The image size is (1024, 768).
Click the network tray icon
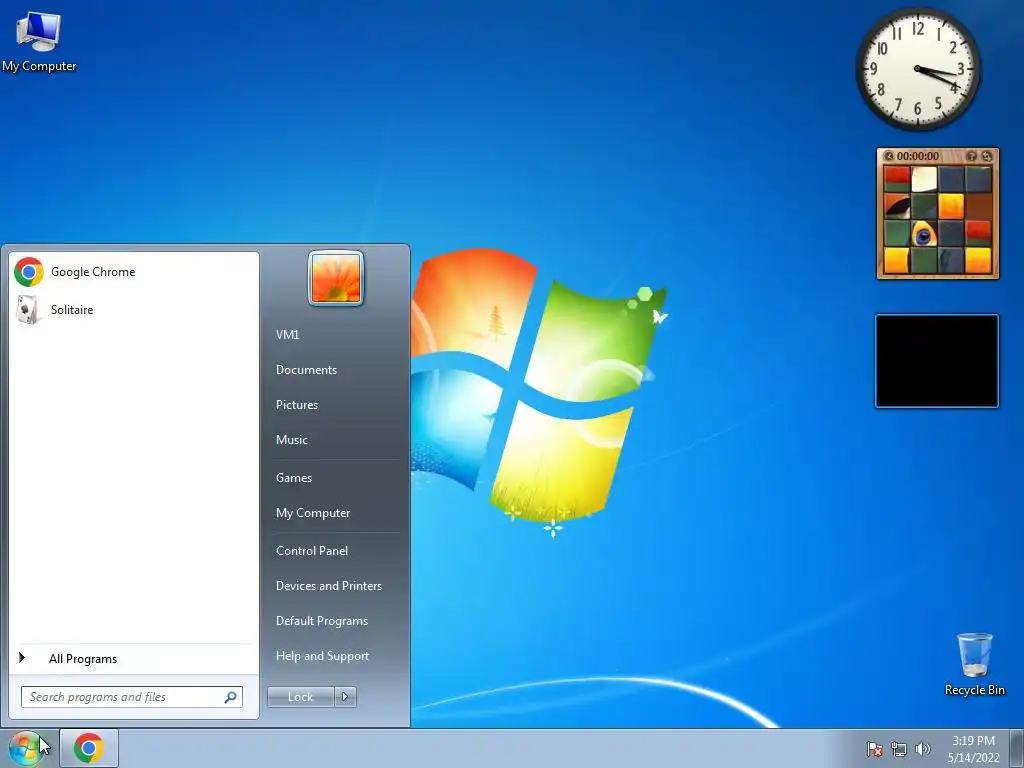[x=899, y=749]
